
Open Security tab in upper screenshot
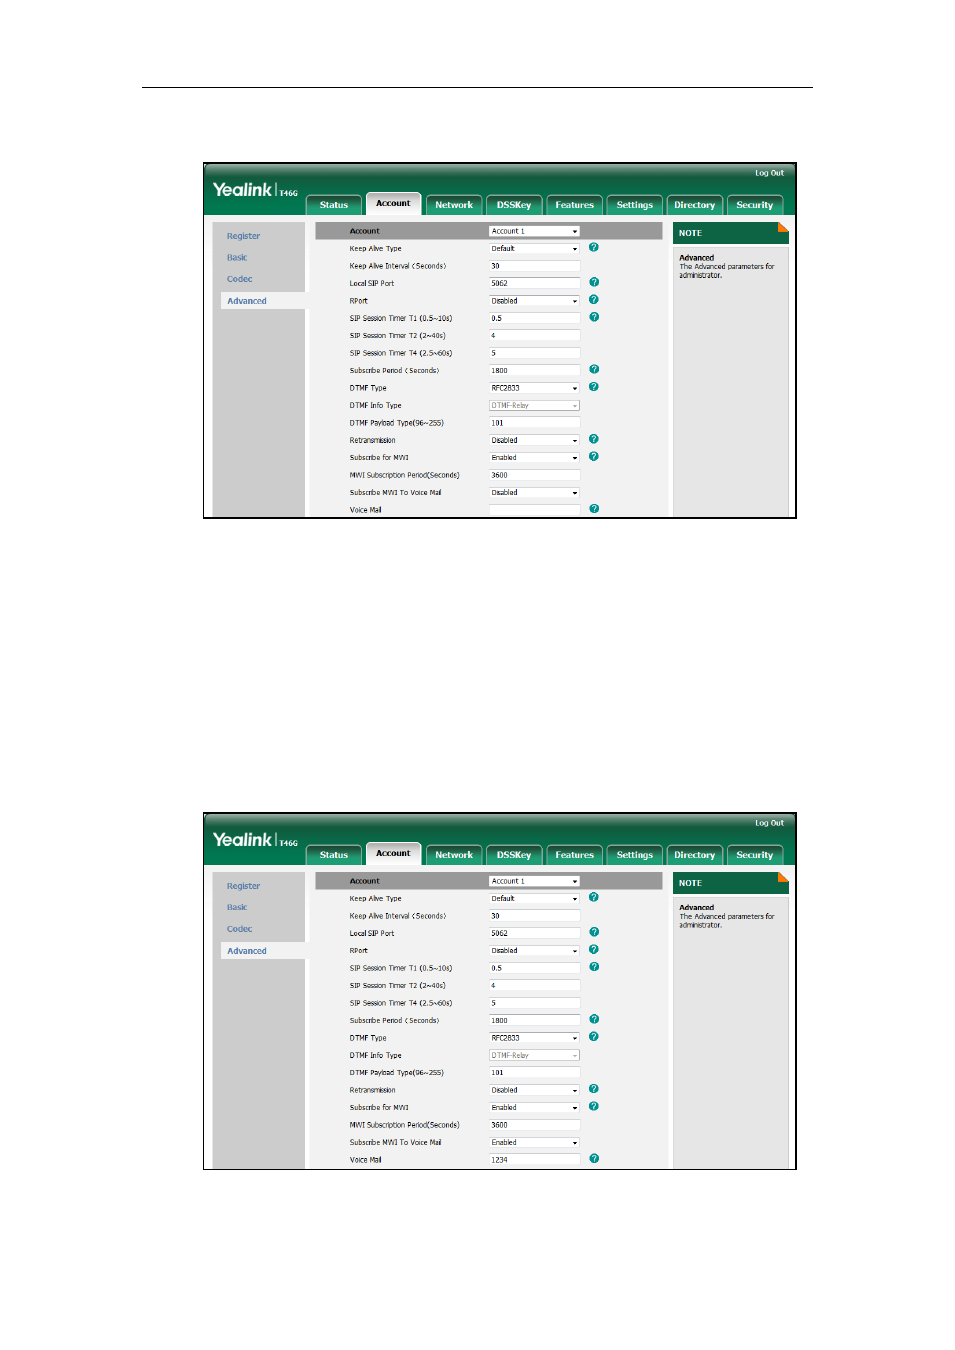pyautogui.click(x=754, y=205)
